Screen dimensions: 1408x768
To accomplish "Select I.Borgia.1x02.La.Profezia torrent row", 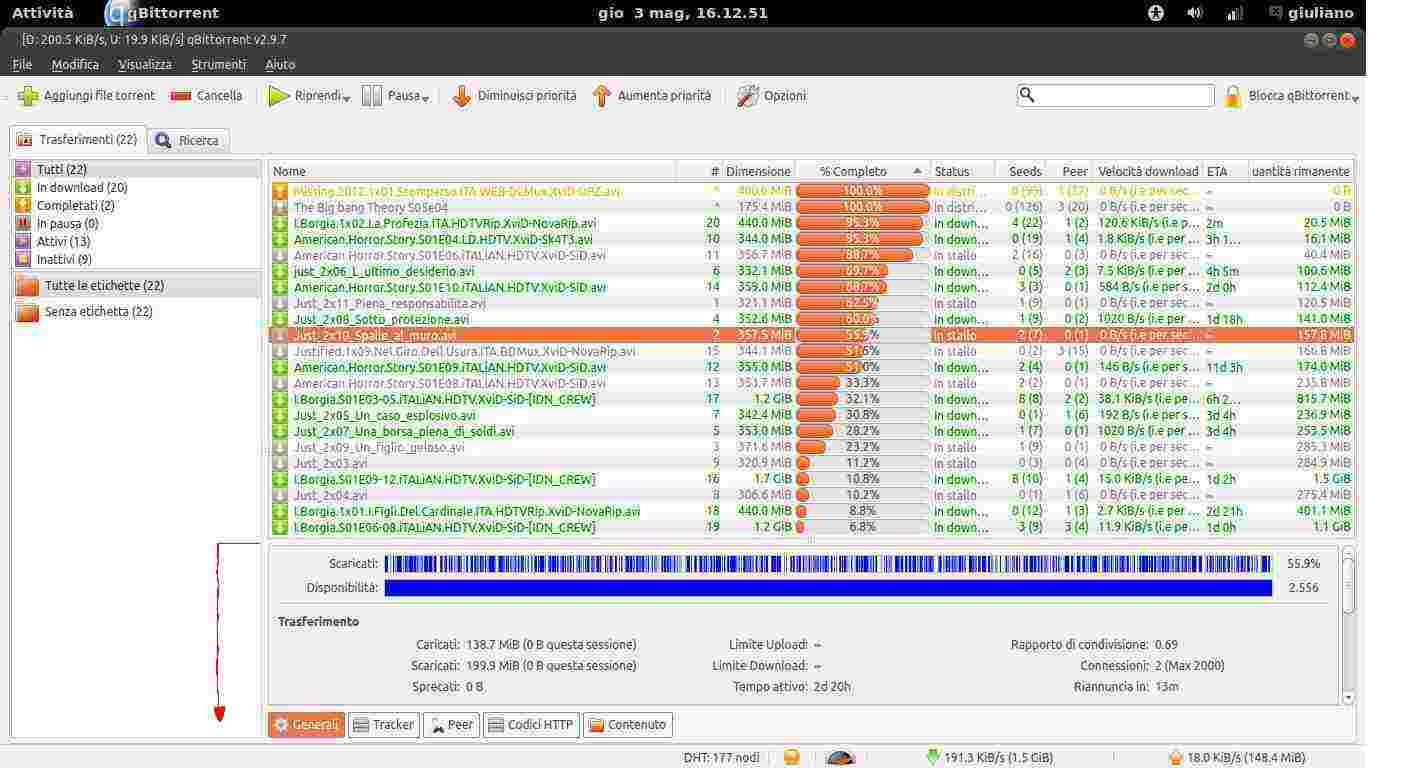I will (811, 223).
